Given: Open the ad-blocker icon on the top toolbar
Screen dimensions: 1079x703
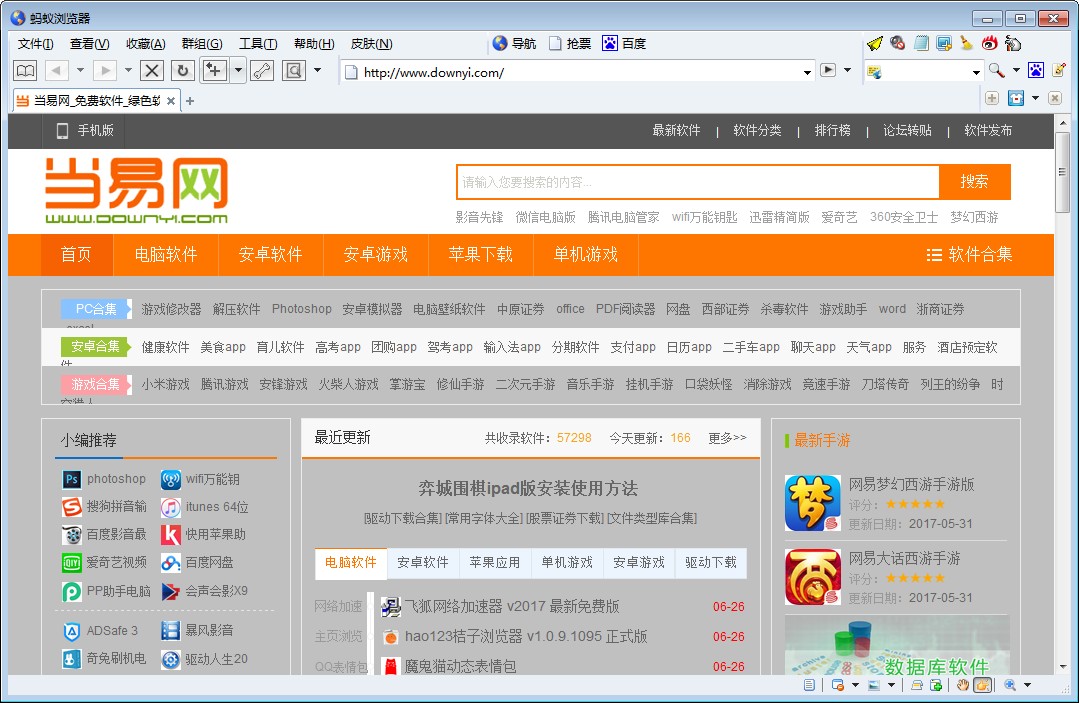Looking at the screenshot, I should 897,42.
